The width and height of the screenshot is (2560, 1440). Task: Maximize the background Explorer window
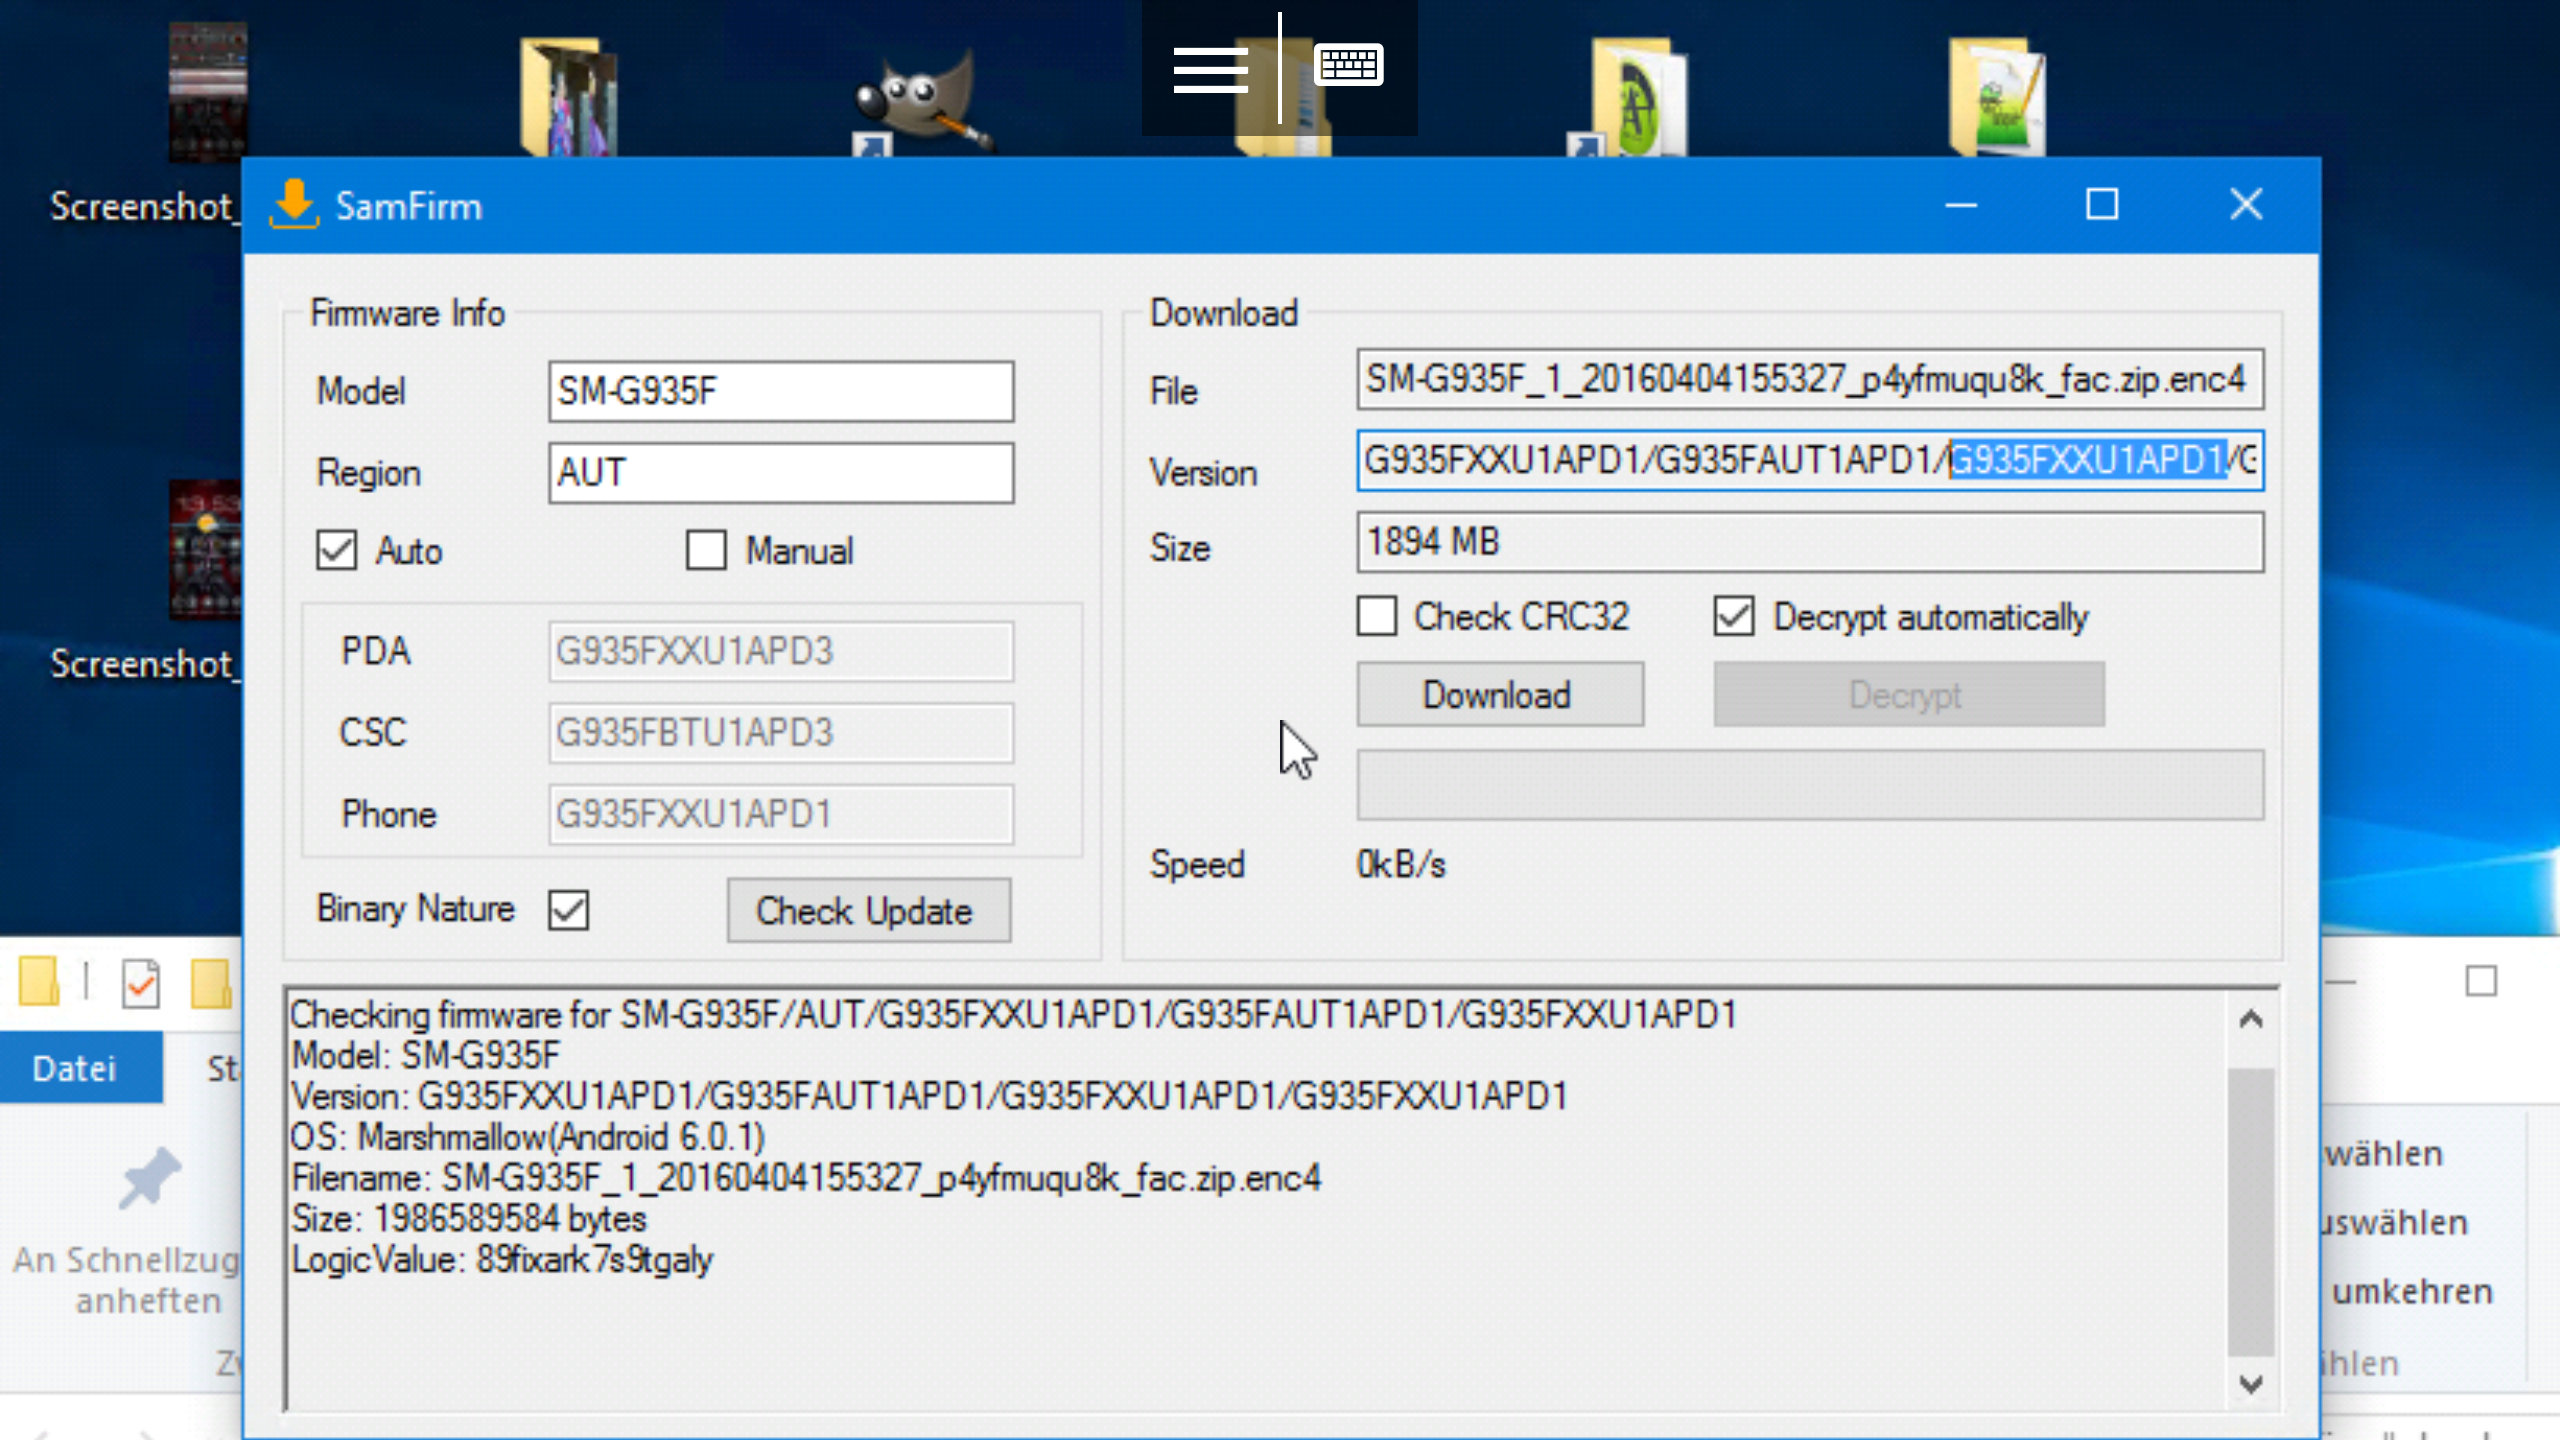tap(2481, 981)
